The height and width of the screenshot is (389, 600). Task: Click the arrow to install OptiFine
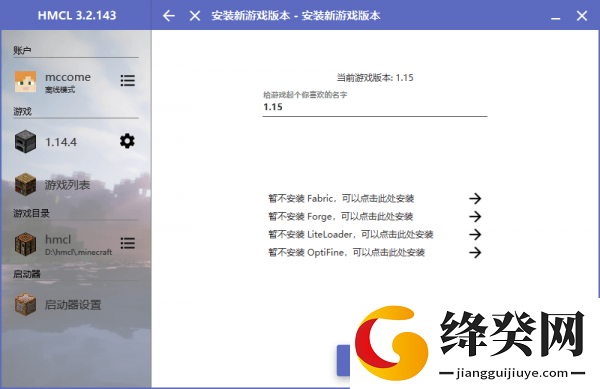tap(475, 252)
